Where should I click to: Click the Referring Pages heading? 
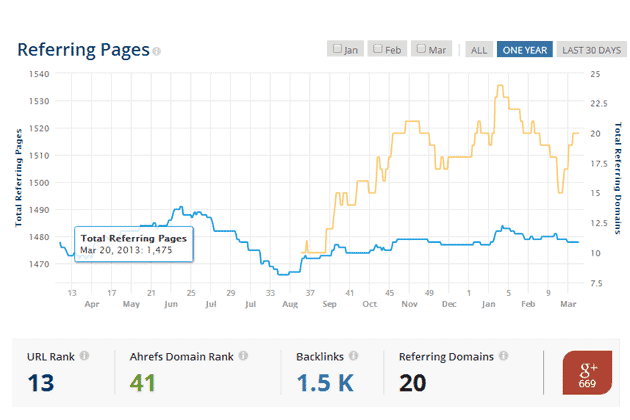[x=82, y=49]
